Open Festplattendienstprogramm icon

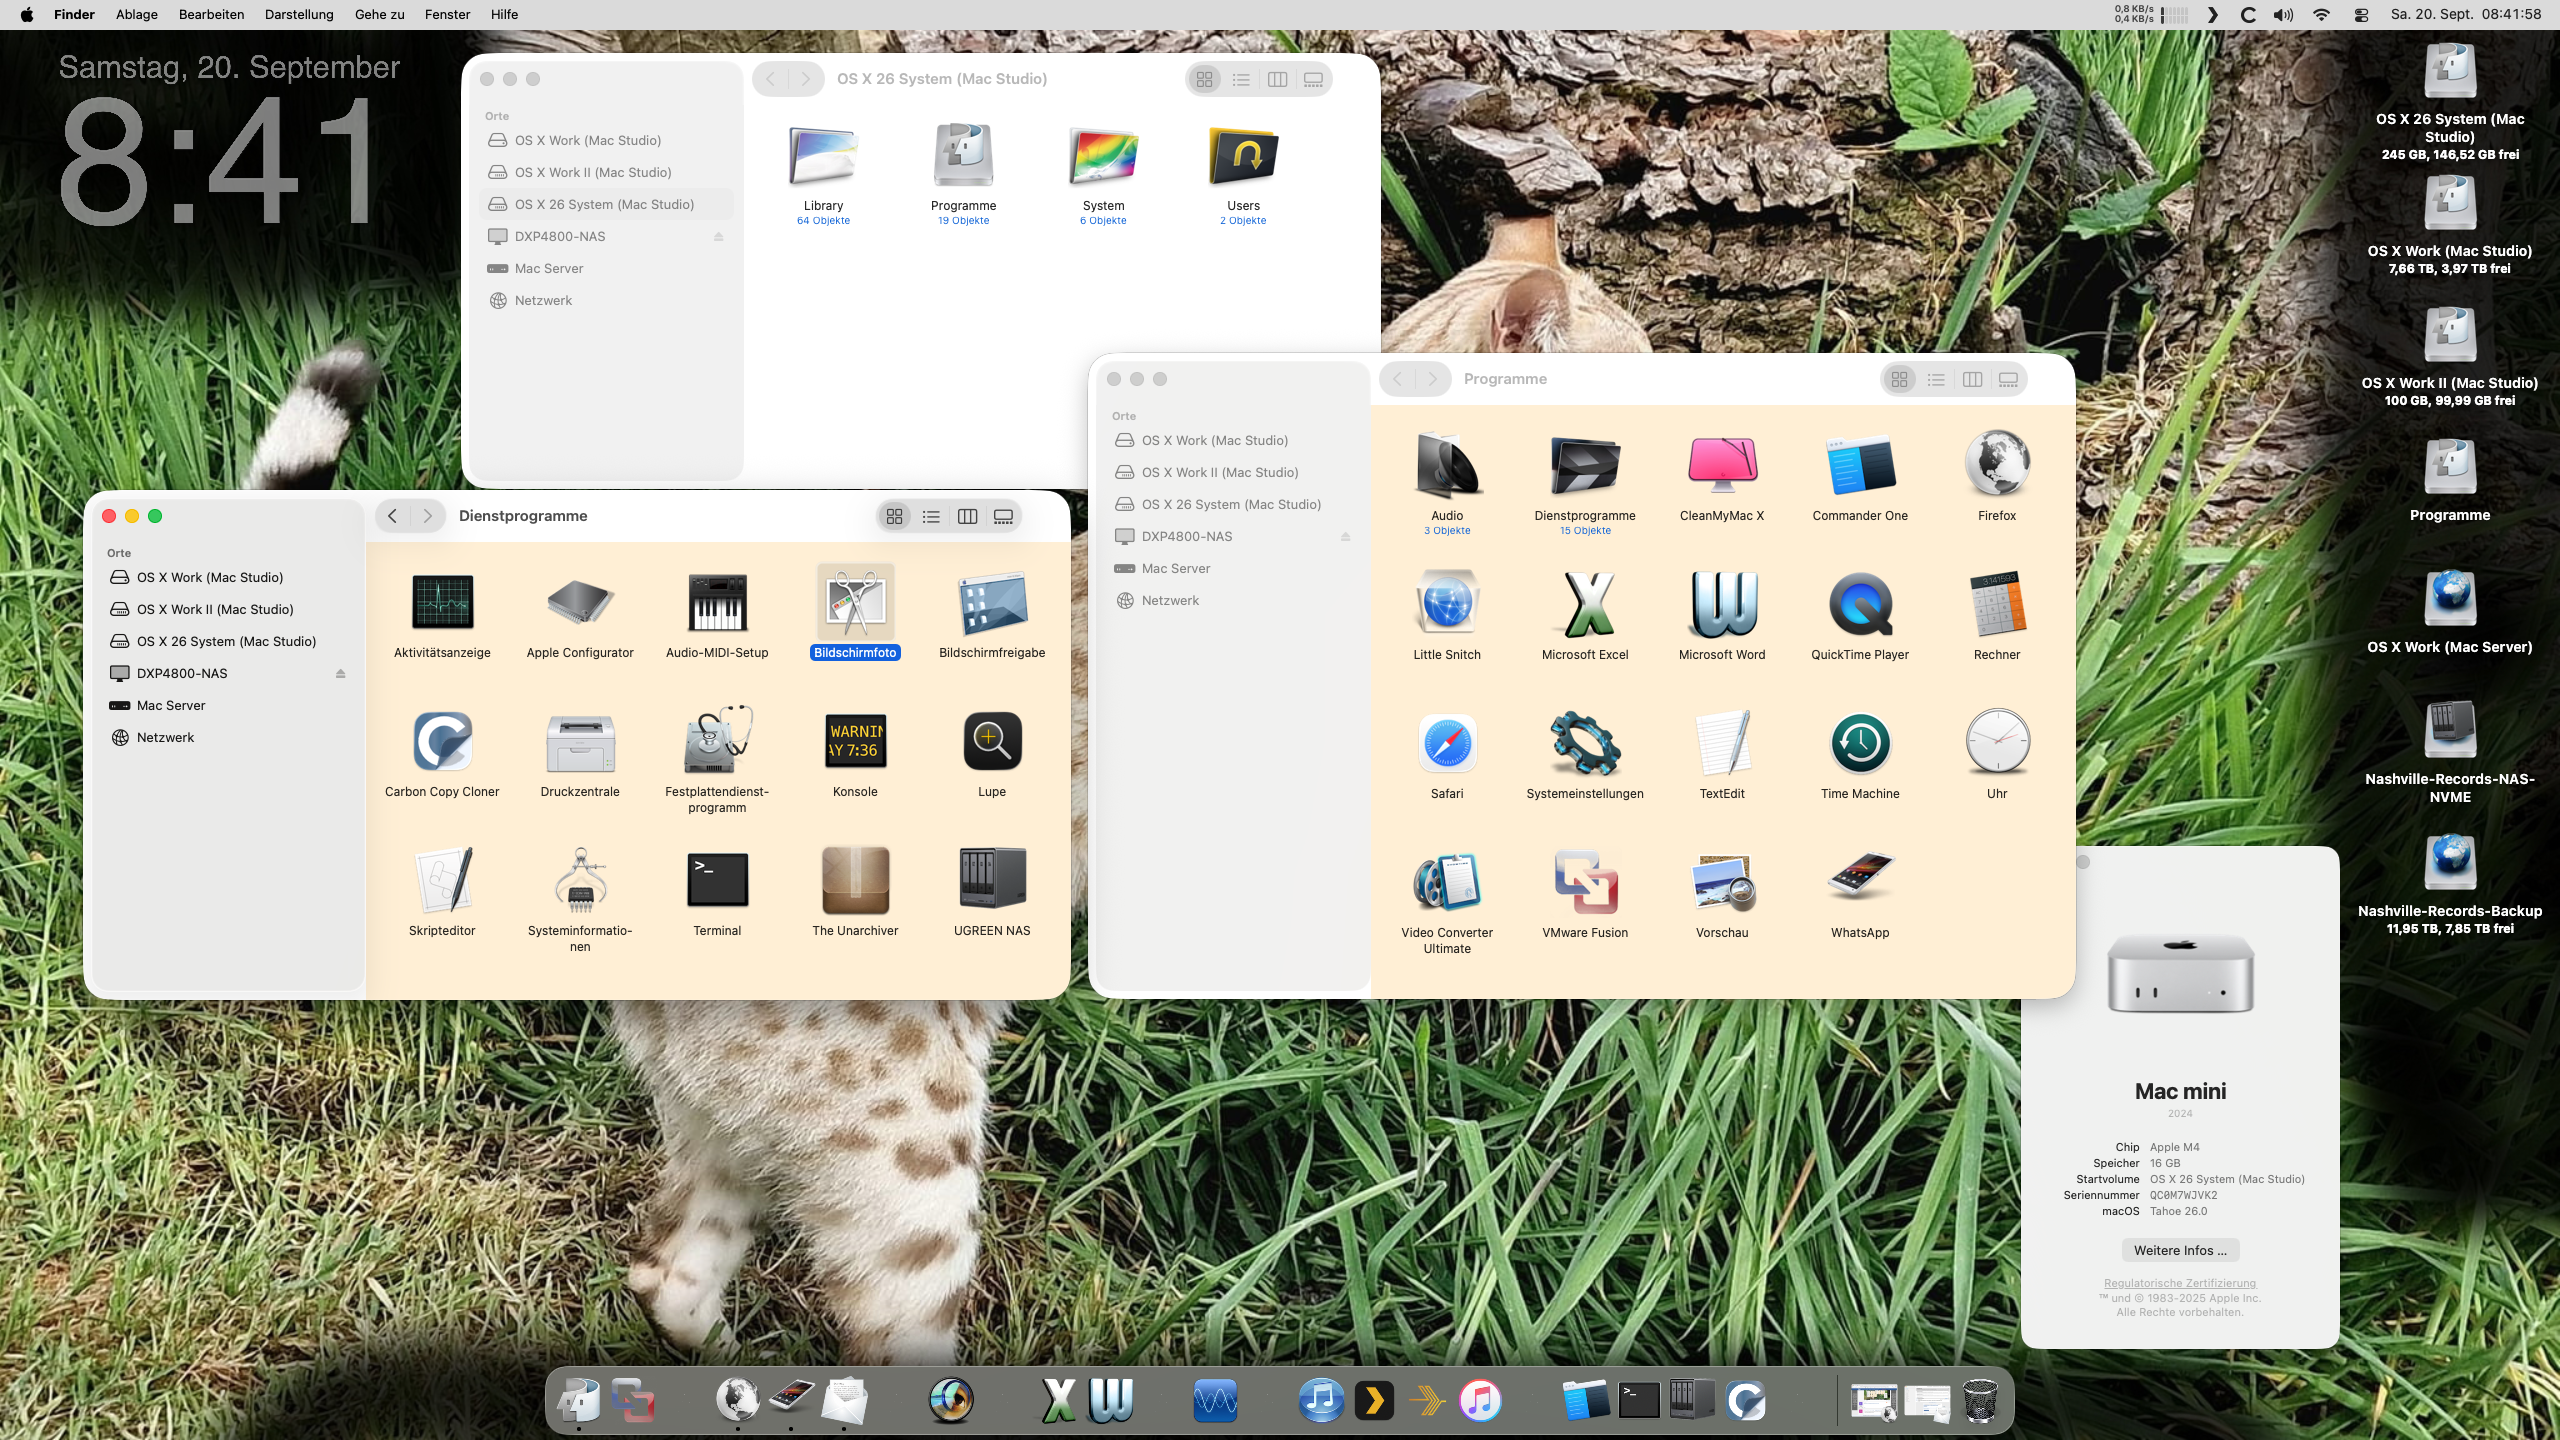click(x=717, y=742)
